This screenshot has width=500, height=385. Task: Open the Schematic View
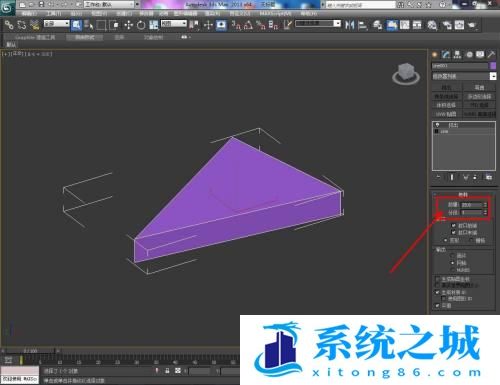click(x=417, y=25)
